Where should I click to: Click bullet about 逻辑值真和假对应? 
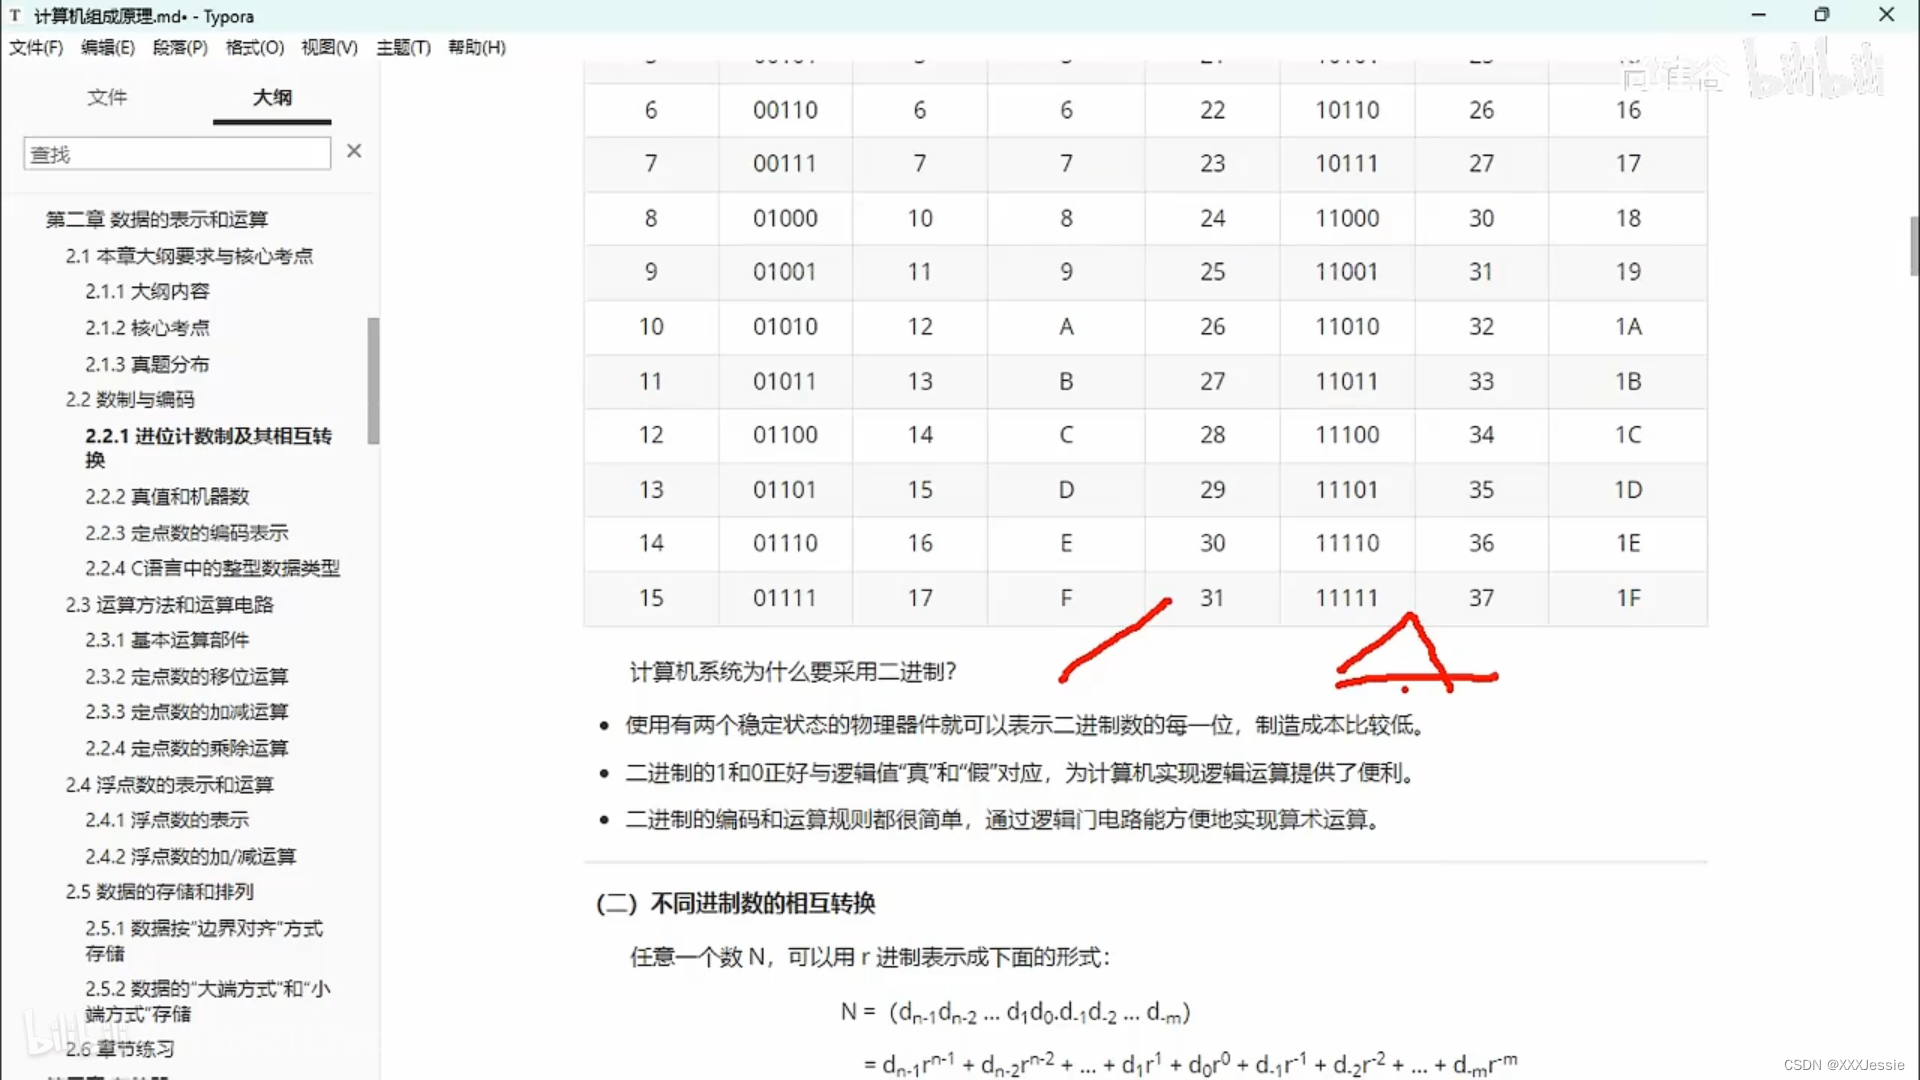pyautogui.click(x=1020, y=773)
